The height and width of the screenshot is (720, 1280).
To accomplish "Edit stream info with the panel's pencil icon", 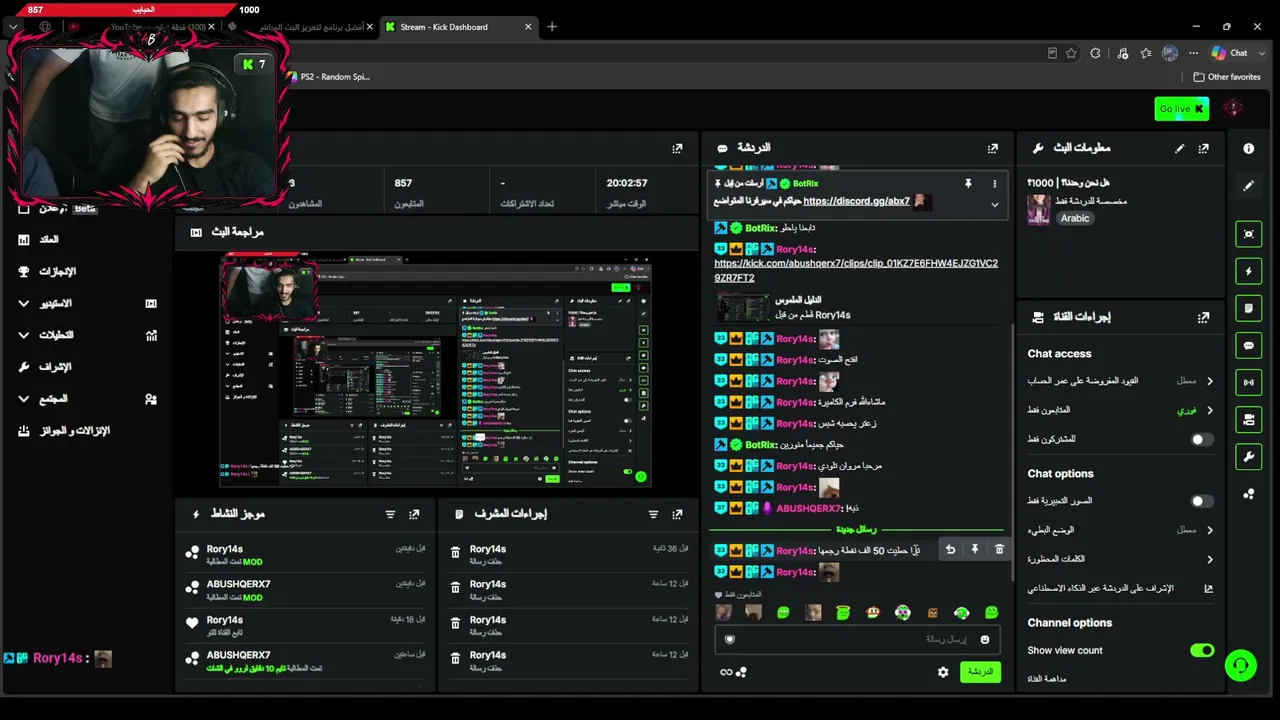I will pyautogui.click(x=1180, y=148).
